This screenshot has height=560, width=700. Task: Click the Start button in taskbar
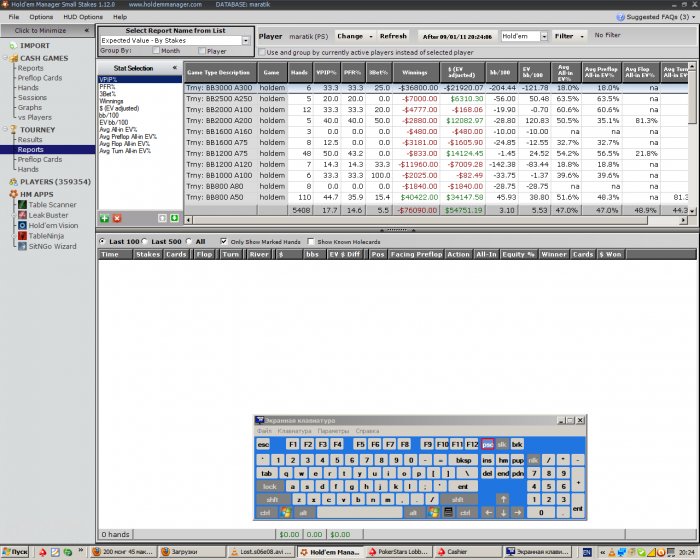click(x=15, y=552)
